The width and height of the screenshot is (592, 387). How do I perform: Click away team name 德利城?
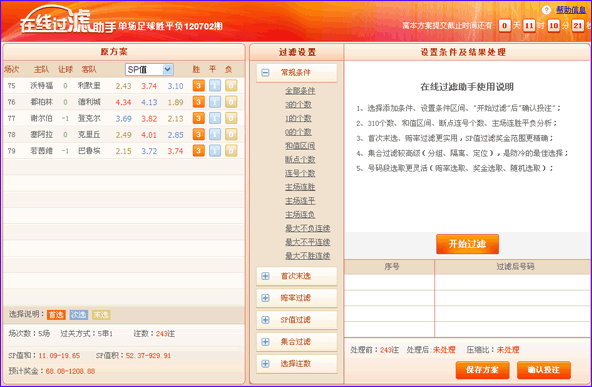click(89, 102)
